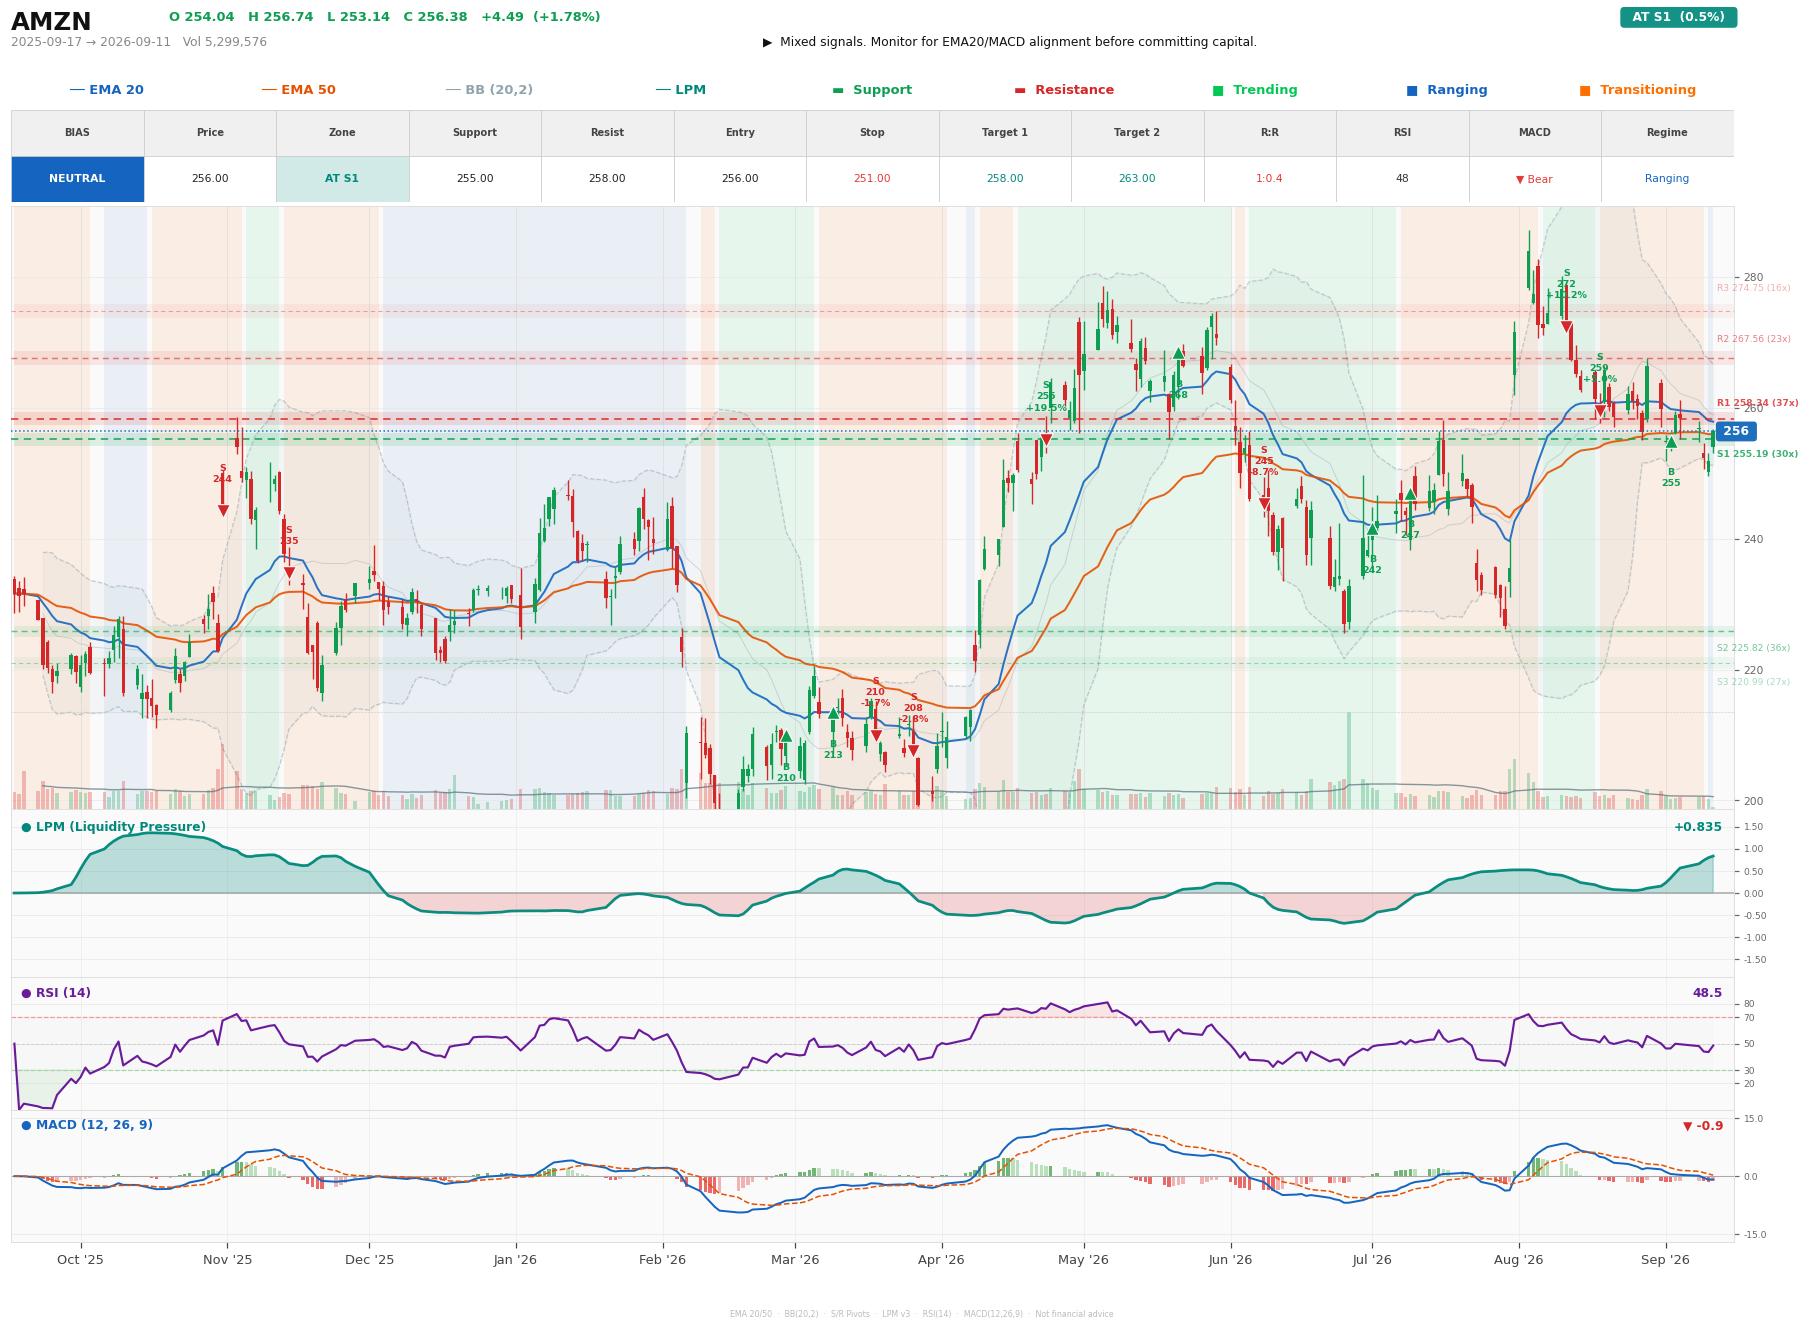Select the Target 1 column header
1810x1330 pixels.
[1005, 133]
